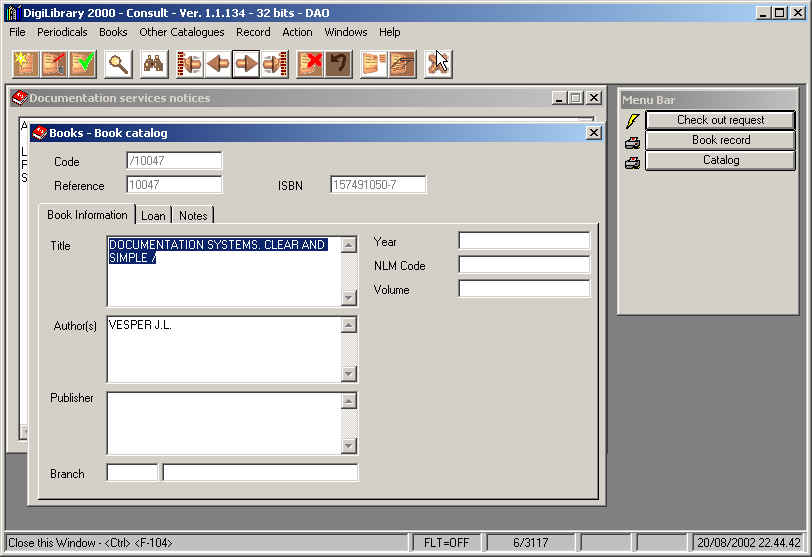Switch to the Notes tab
Screen dimensions: 812x557
pos(193,216)
